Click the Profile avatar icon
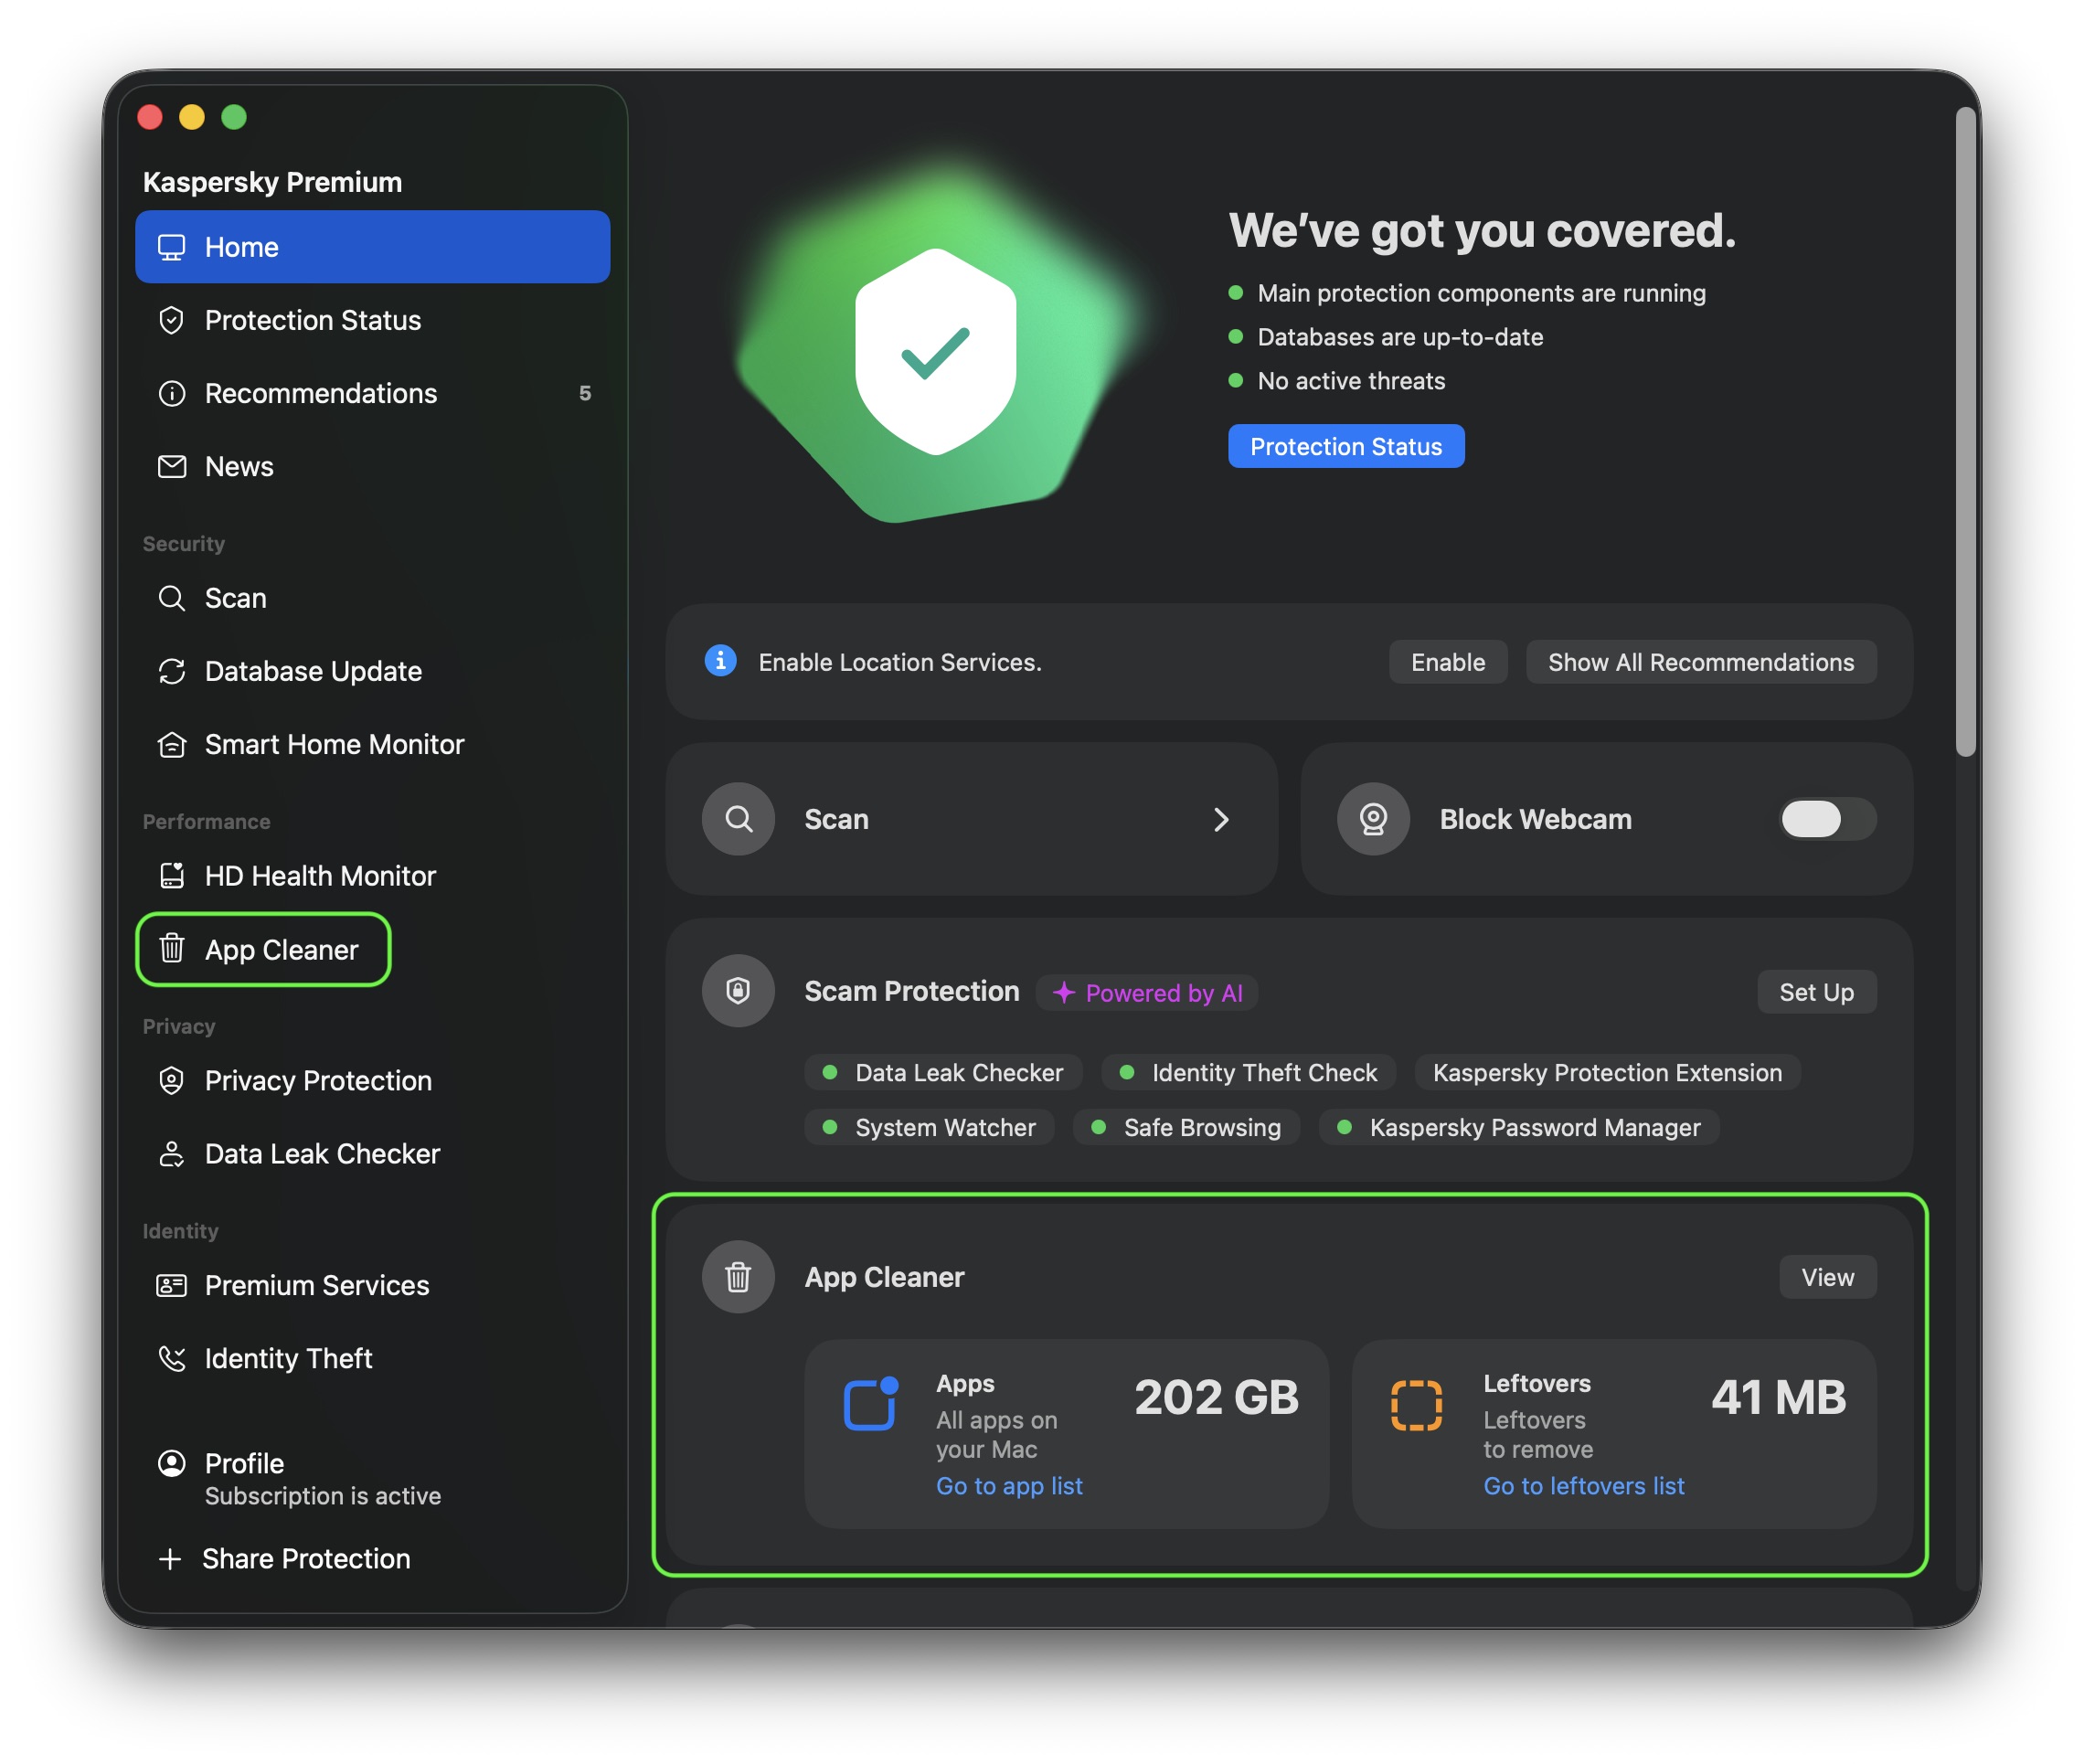Image resolution: width=2084 pixels, height=1764 pixels. click(x=171, y=1463)
